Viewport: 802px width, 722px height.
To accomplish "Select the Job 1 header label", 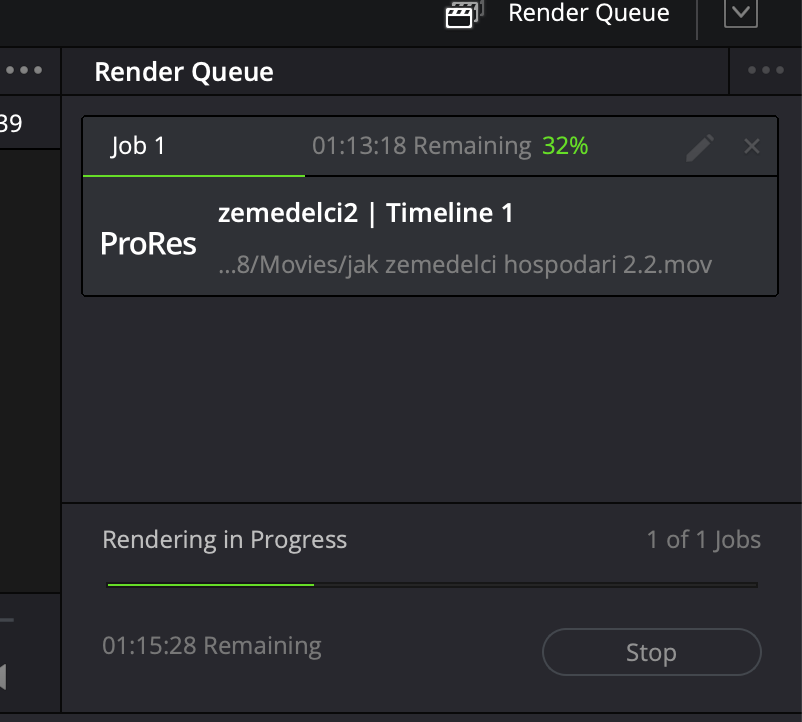I will 138,146.
